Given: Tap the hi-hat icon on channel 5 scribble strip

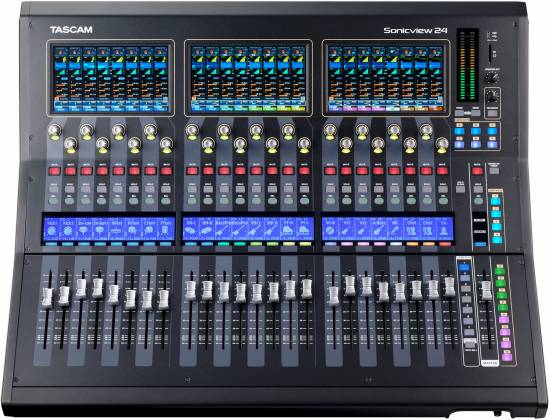Looking at the screenshot, I should [116, 230].
